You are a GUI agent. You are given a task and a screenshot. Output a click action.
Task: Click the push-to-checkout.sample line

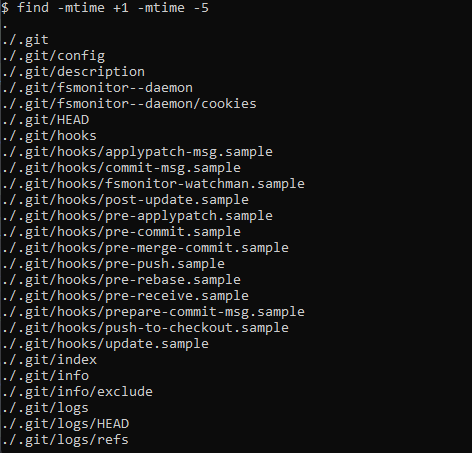point(145,328)
